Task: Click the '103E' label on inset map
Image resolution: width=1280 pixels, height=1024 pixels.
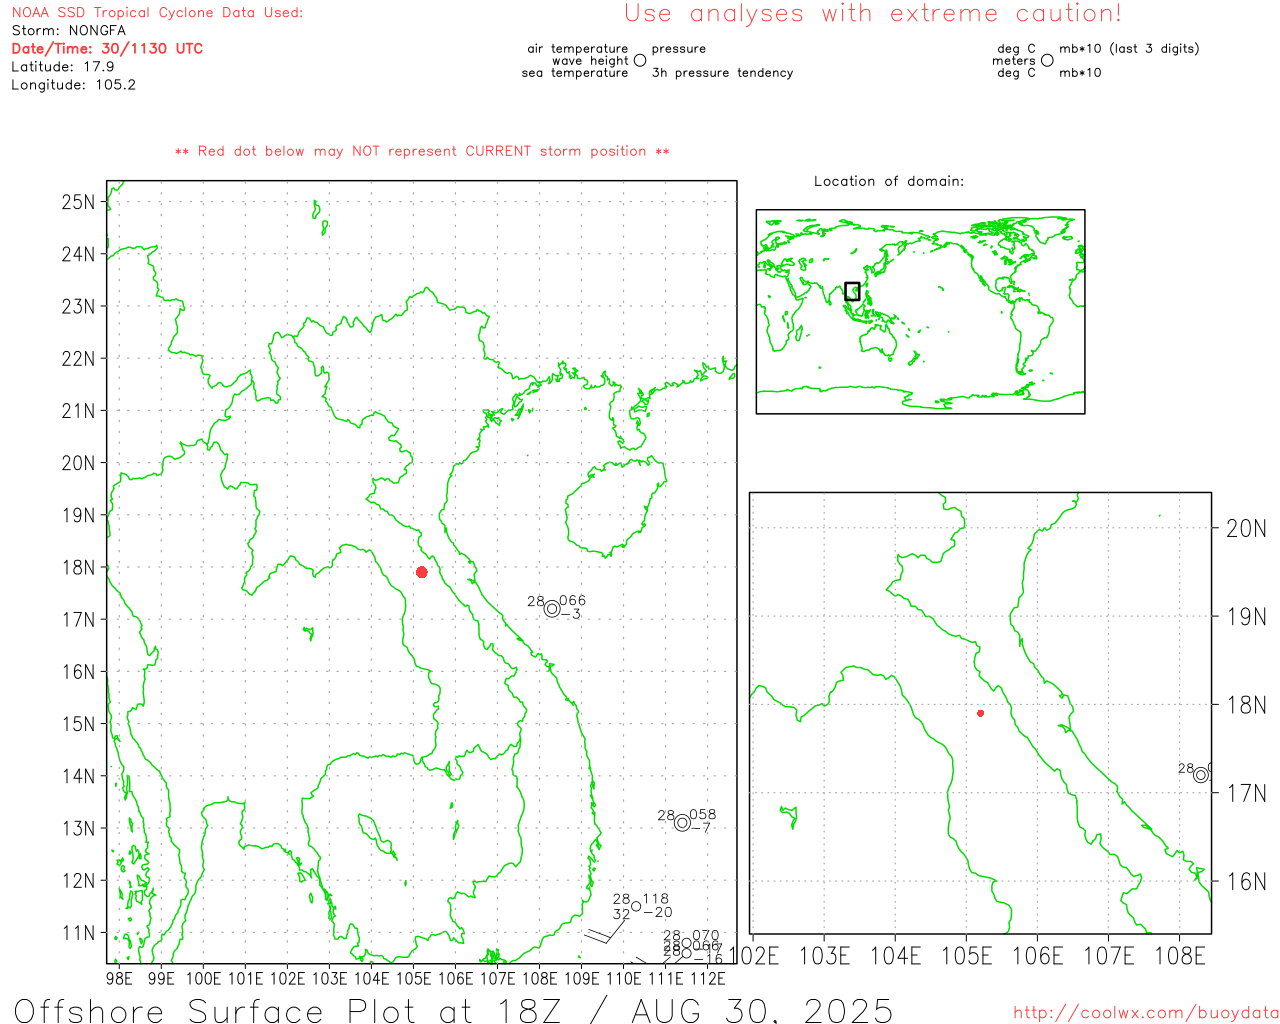Action: click(x=824, y=956)
